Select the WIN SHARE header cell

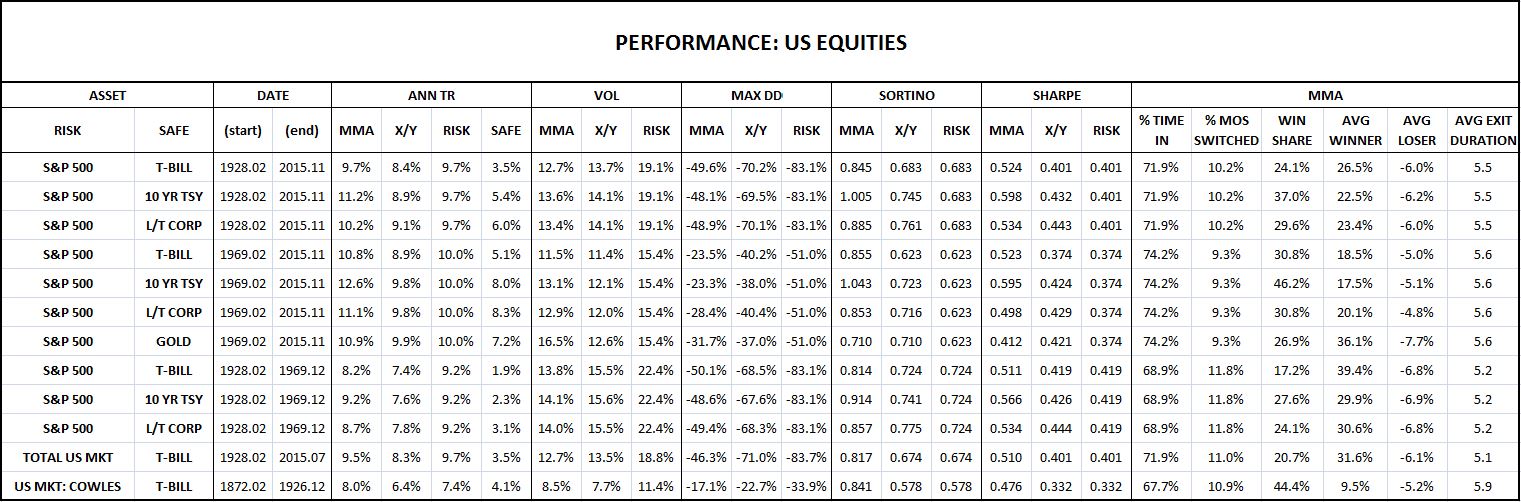pos(1291,130)
